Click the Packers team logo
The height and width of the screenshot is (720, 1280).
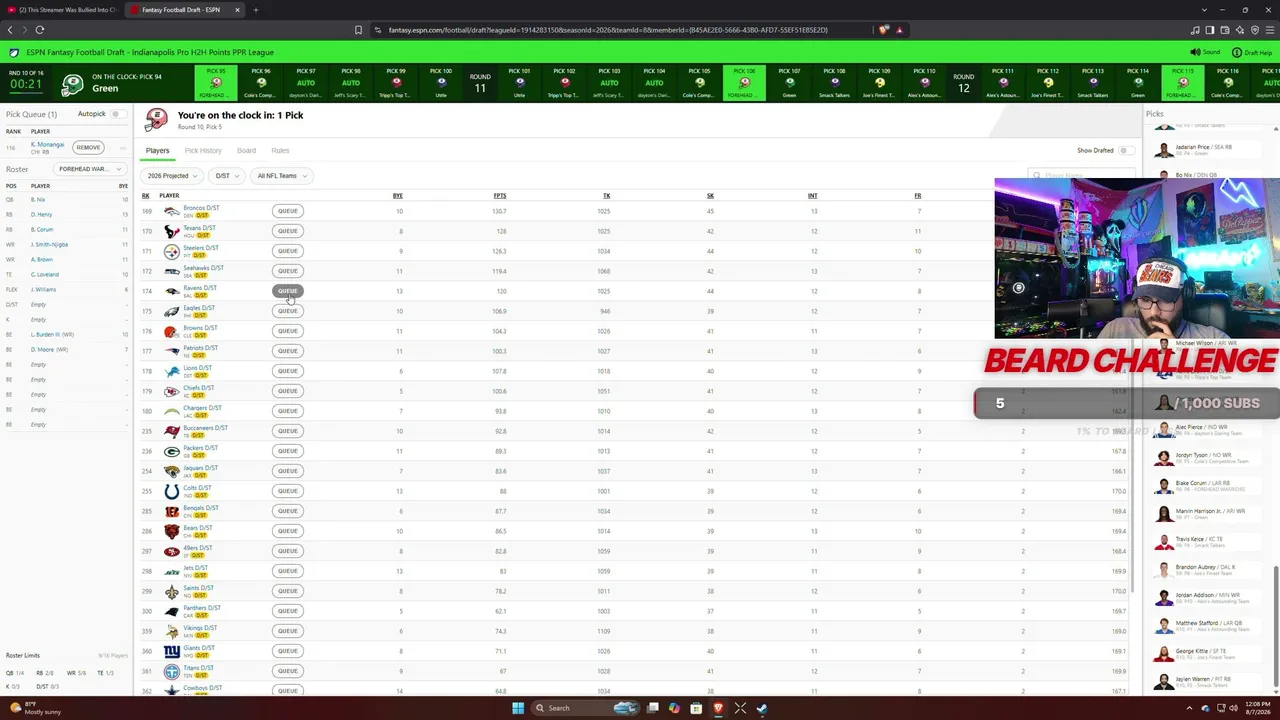(x=172, y=451)
